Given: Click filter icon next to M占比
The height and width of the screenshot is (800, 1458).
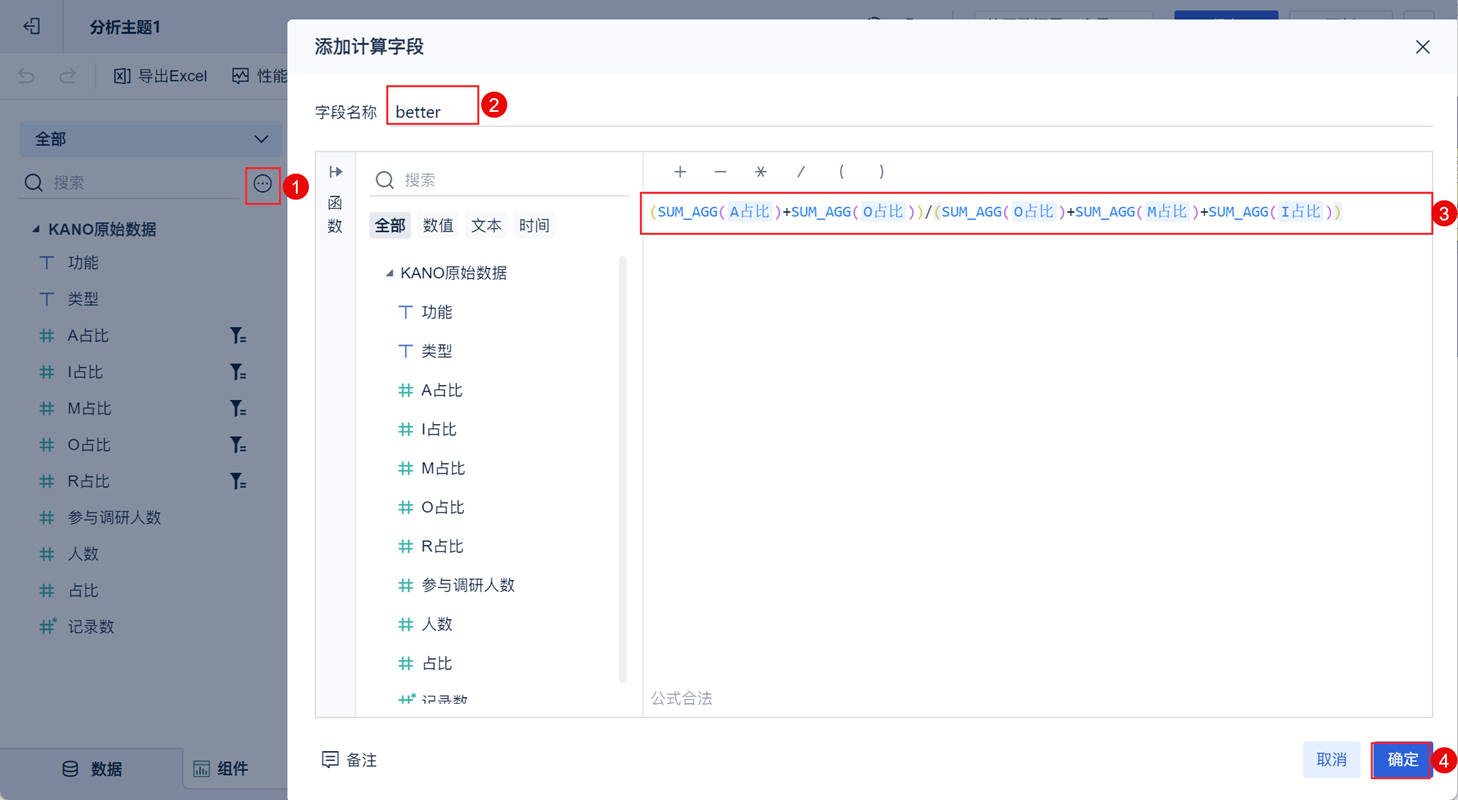Looking at the screenshot, I should coord(238,408).
